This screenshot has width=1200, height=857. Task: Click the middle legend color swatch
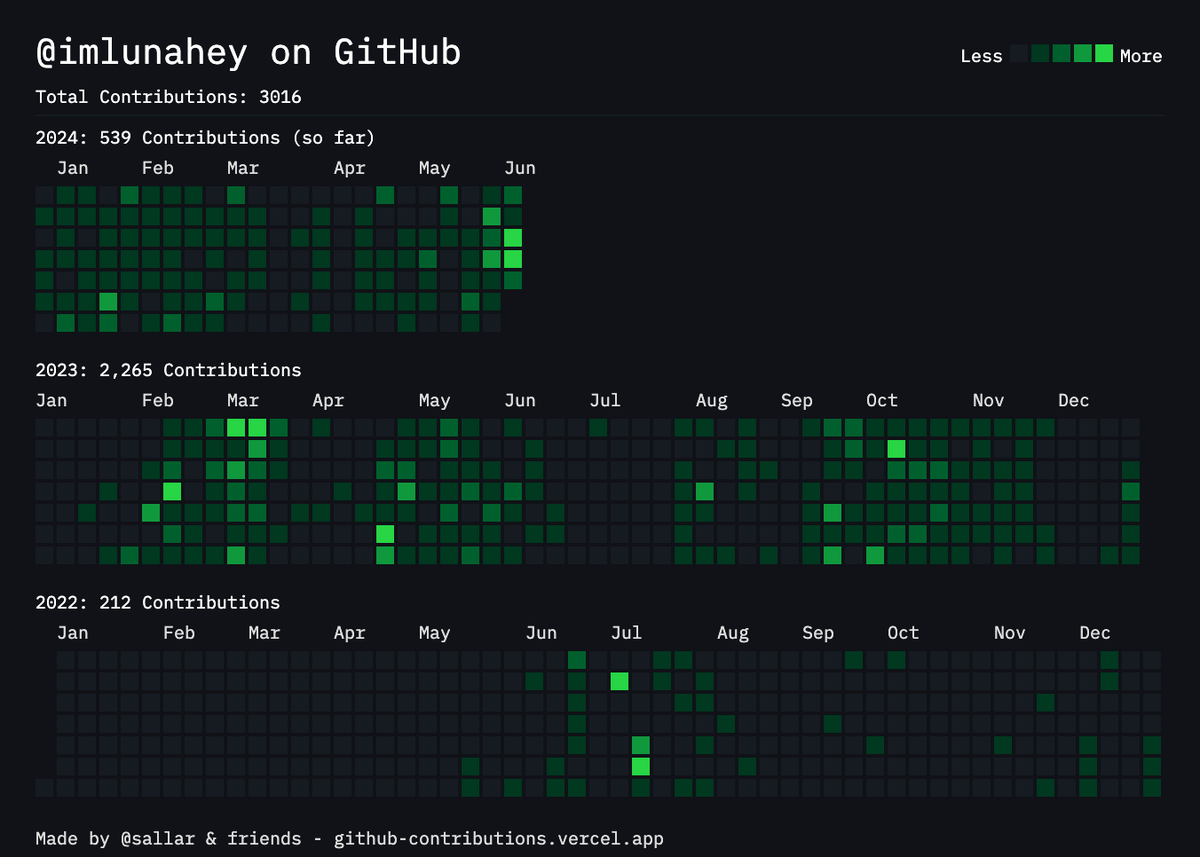[1061, 54]
